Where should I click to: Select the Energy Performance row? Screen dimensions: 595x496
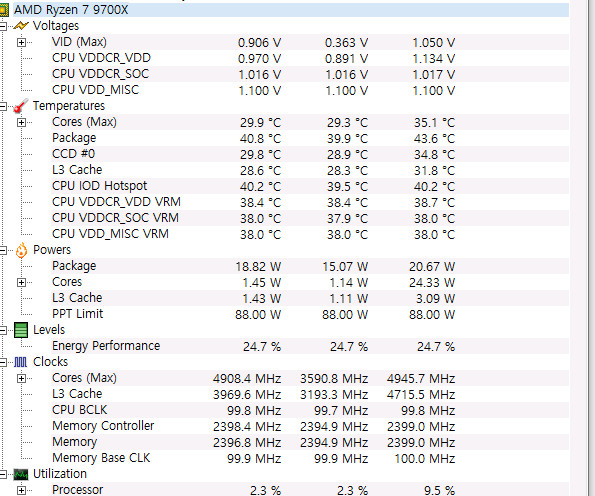tap(310, 346)
